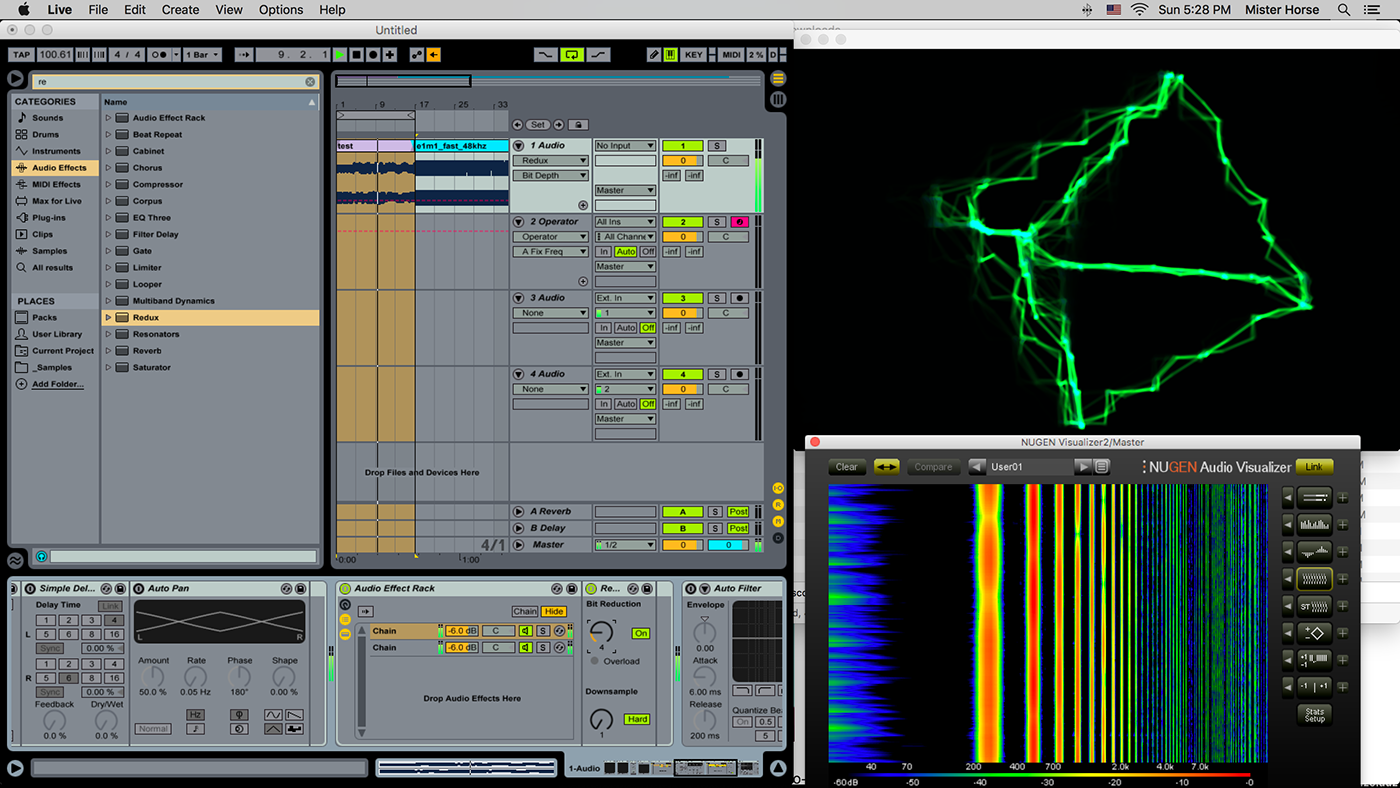Viewport: 1400px width, 788px height.
Task: Open the All Ins input dropdown on 2 Operator
Action: point(625,222)
